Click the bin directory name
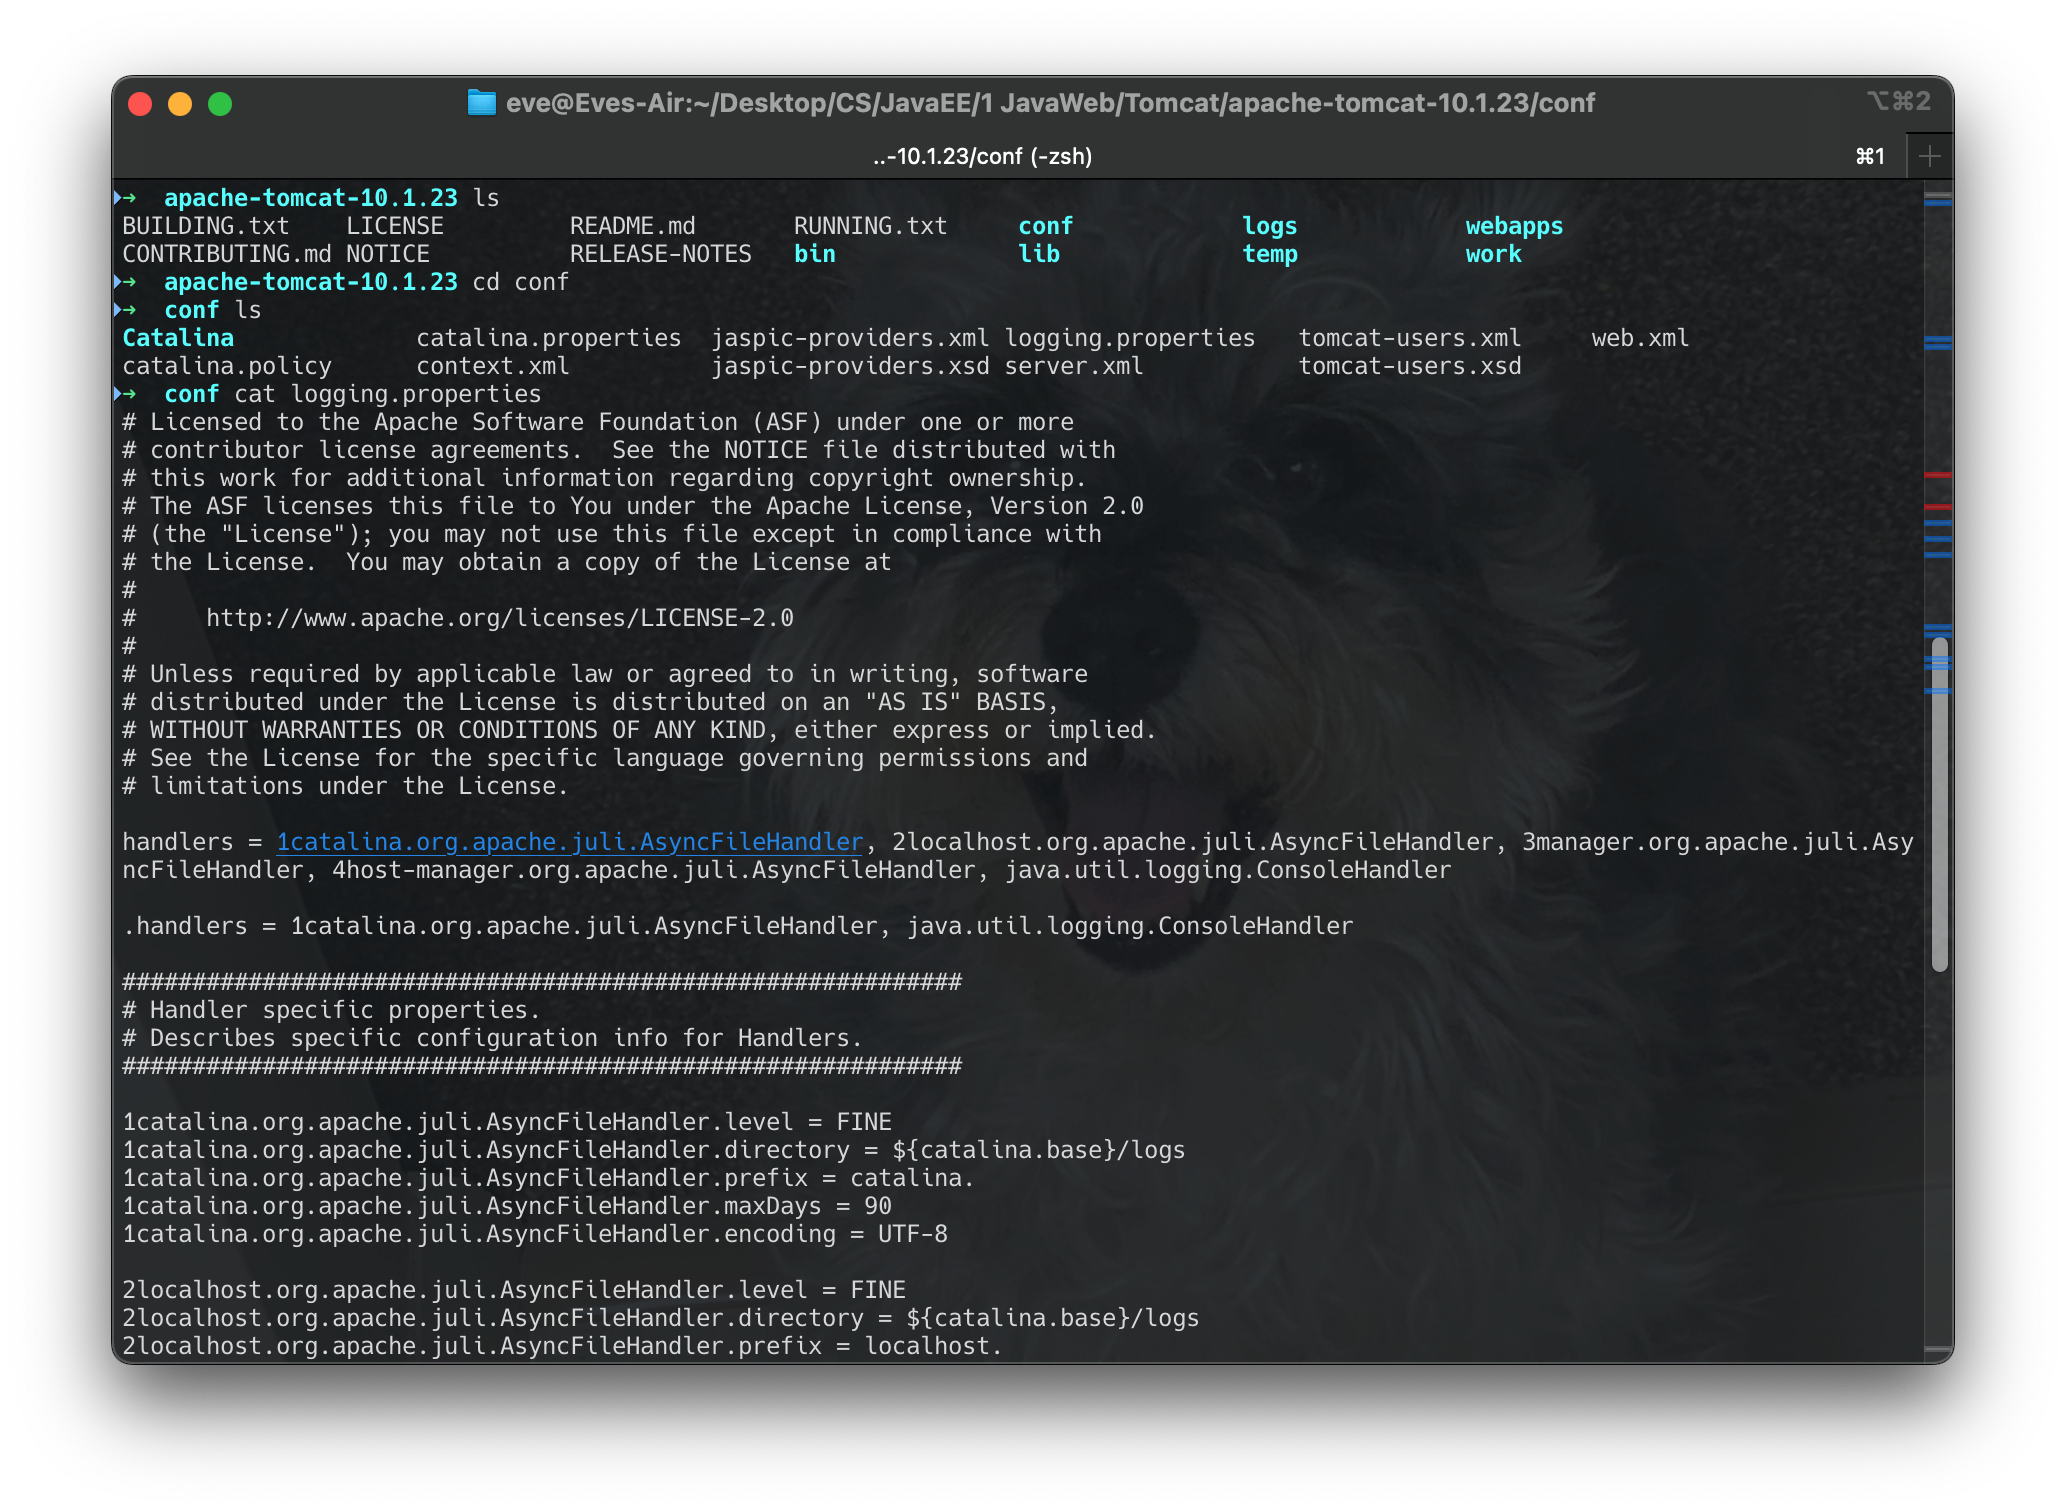The width and height of the screenshot is (2066, 1512). [x=813, y=254]
